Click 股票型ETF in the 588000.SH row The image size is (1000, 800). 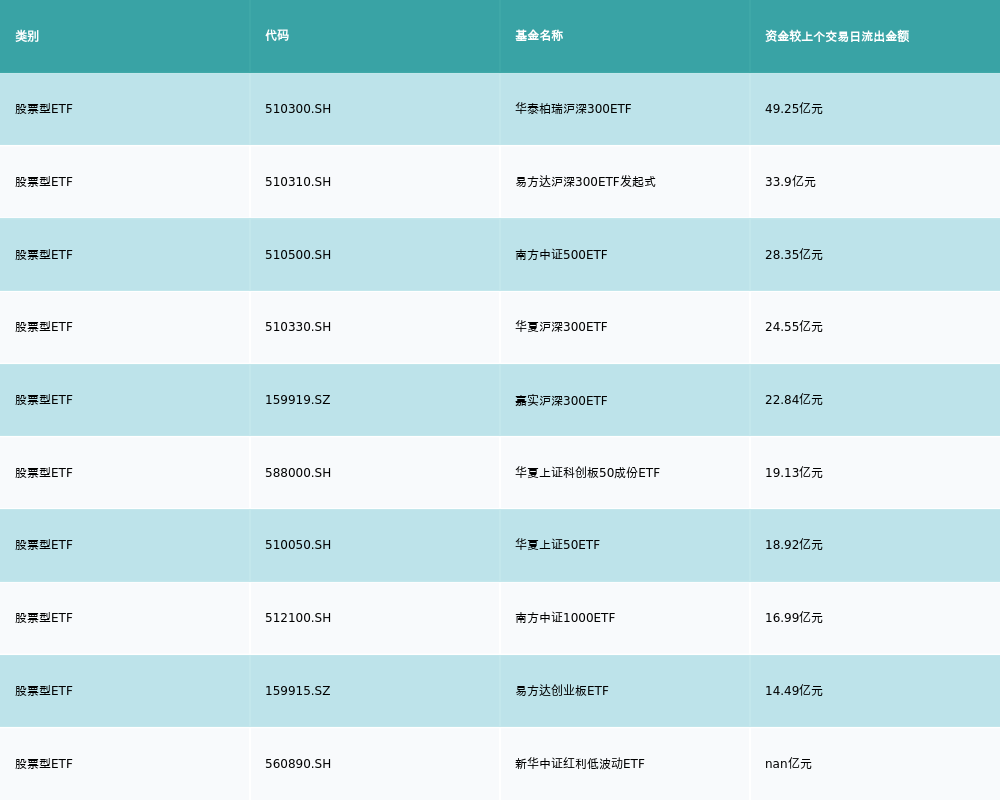click(44, 473)
